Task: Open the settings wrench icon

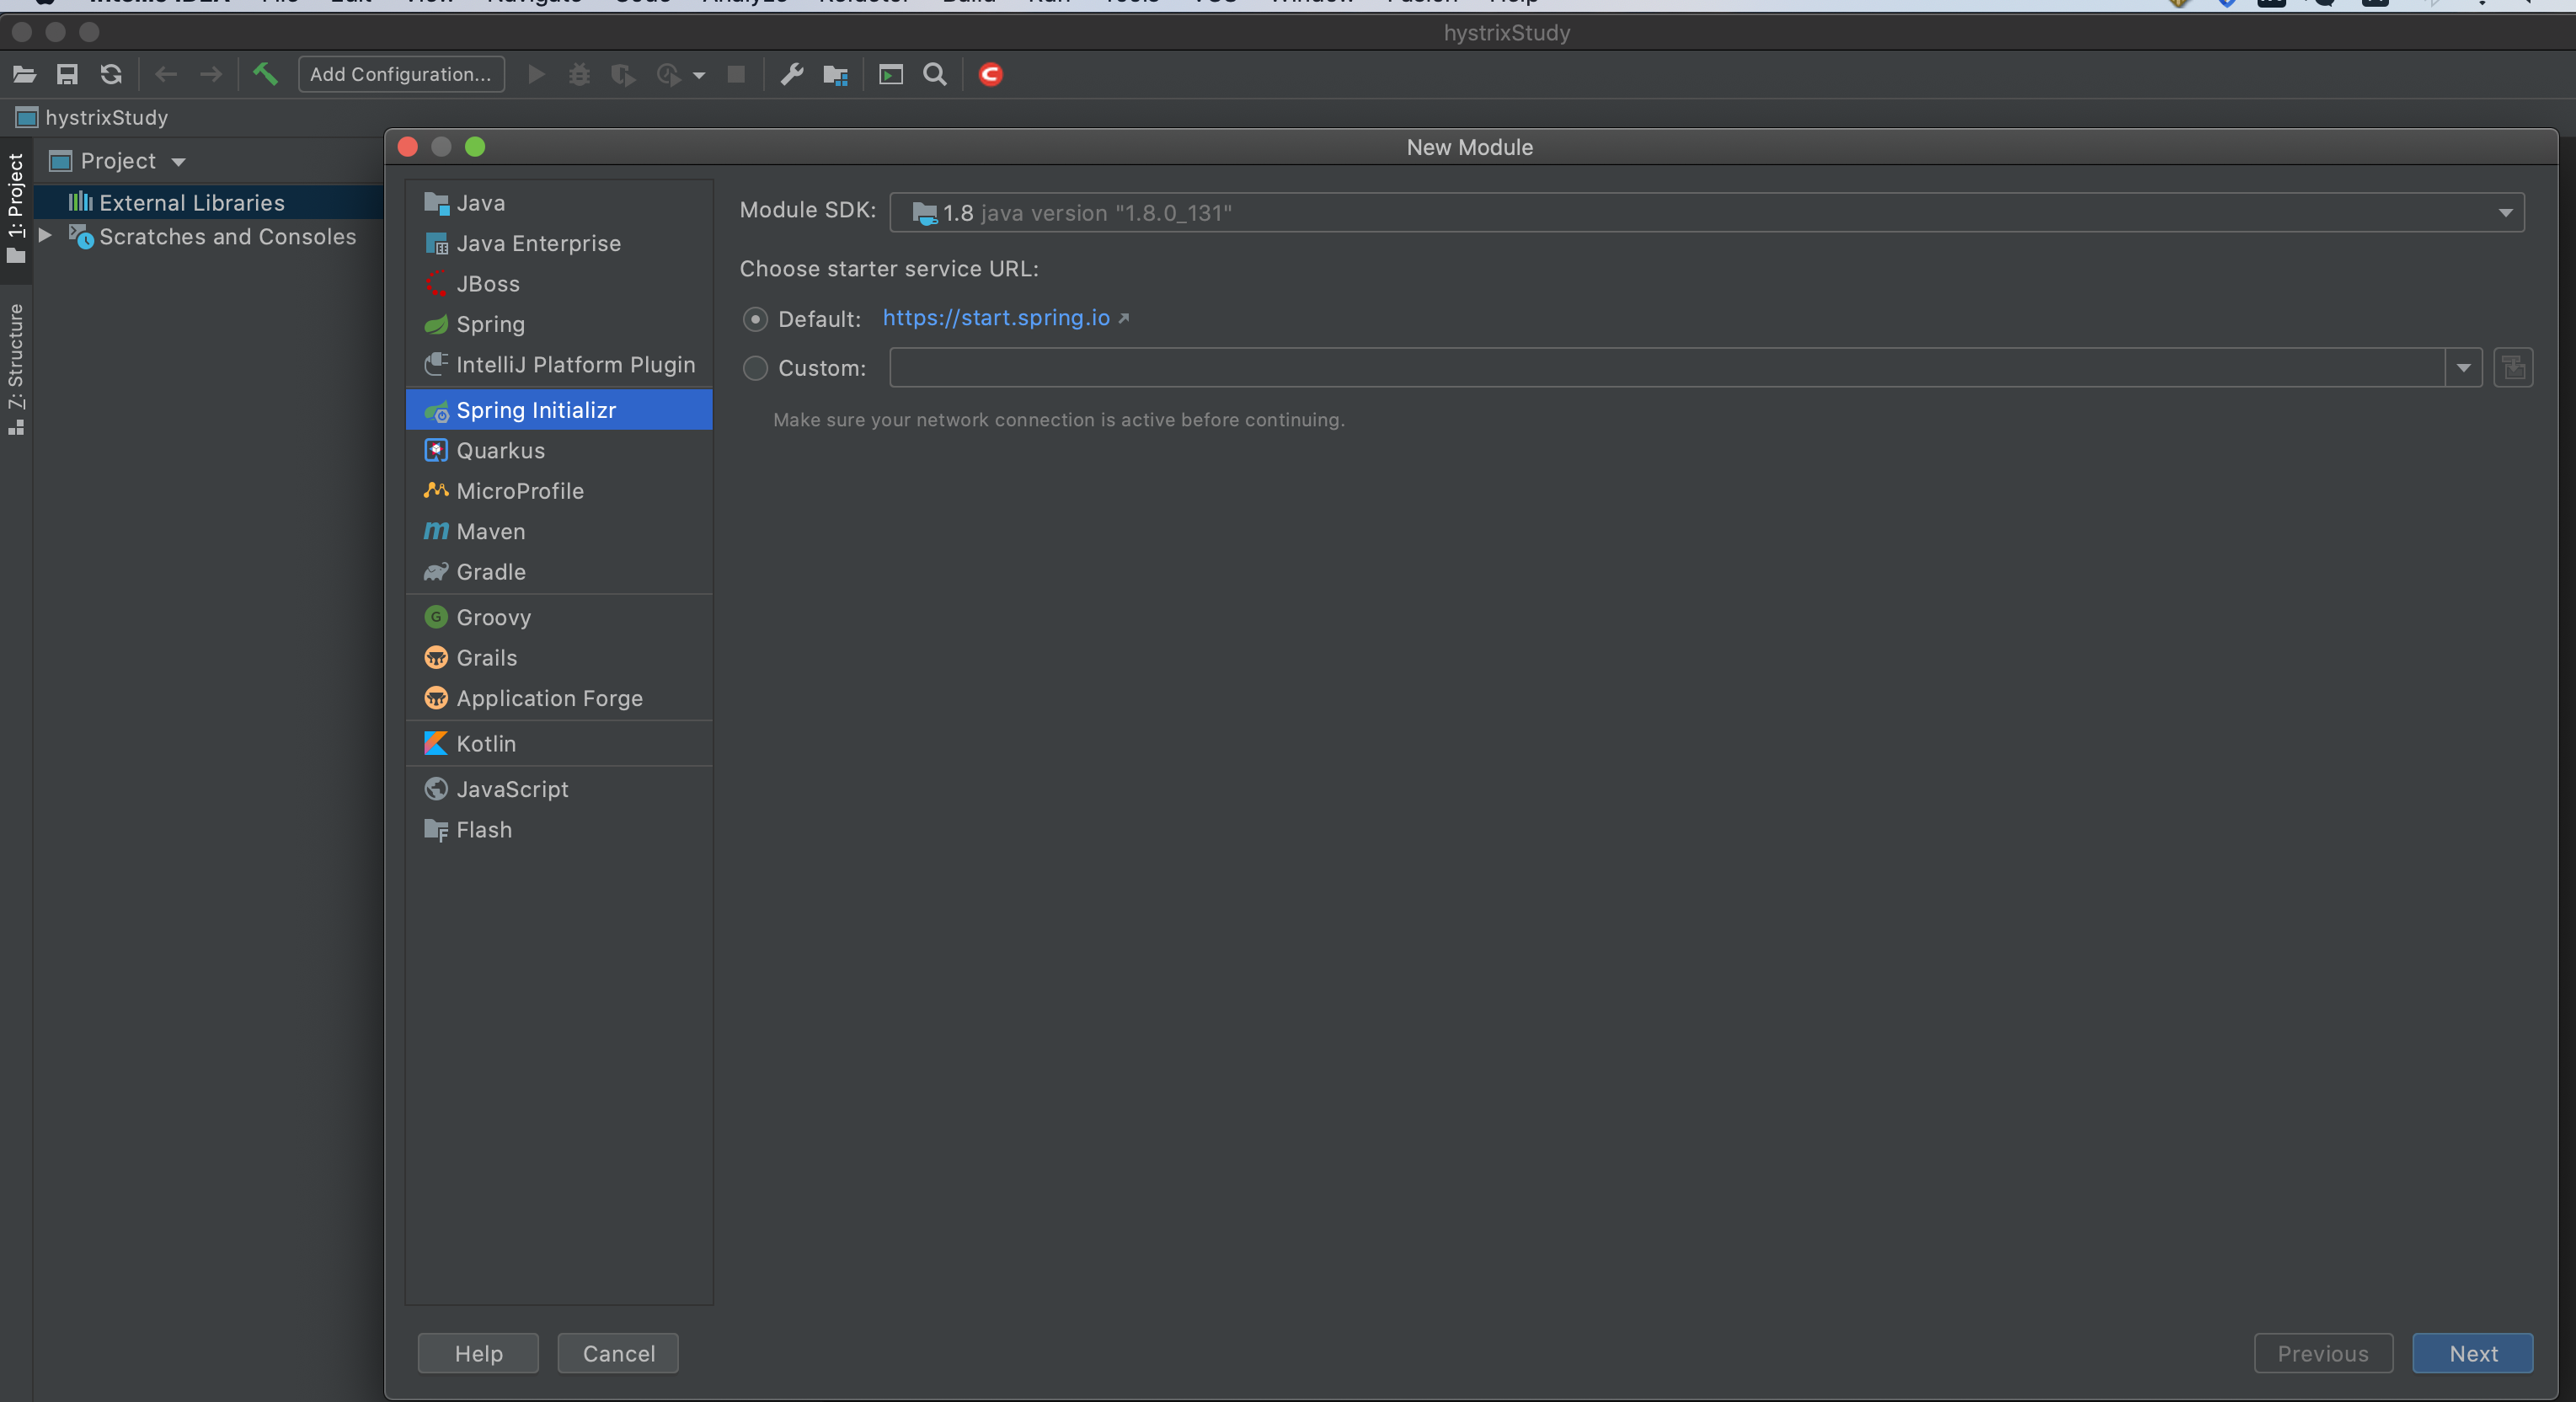Action: (x=792, y=74)
